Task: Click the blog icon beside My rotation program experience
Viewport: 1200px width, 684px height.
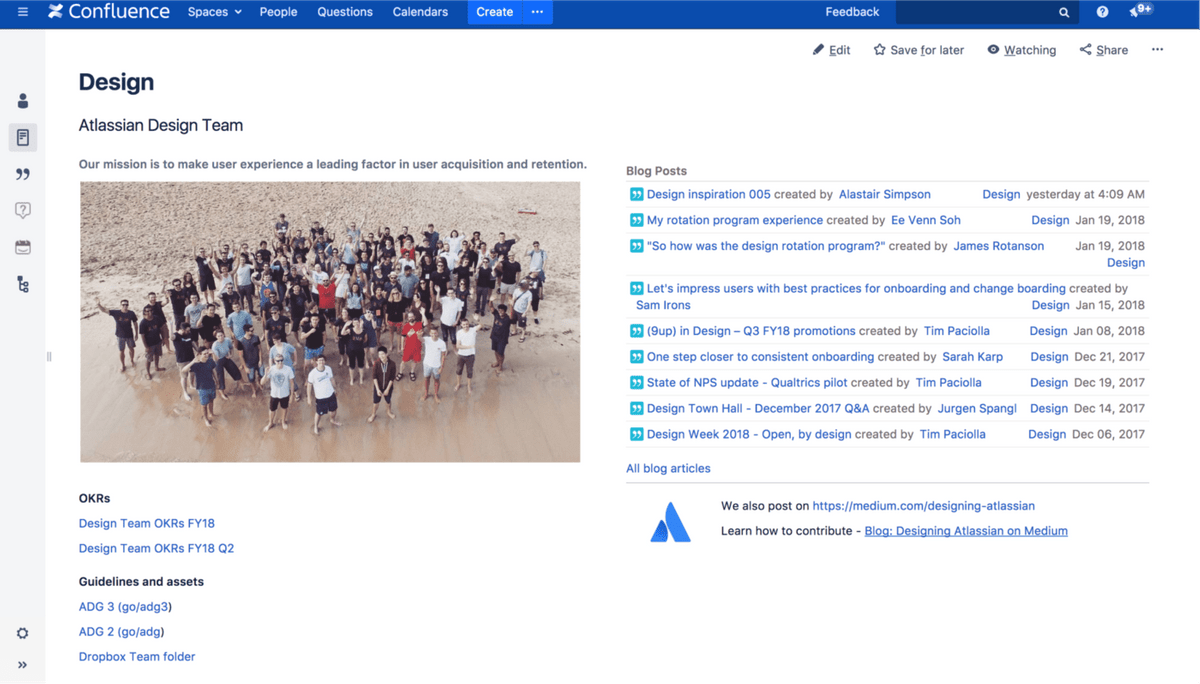Action: pos(637,220)
